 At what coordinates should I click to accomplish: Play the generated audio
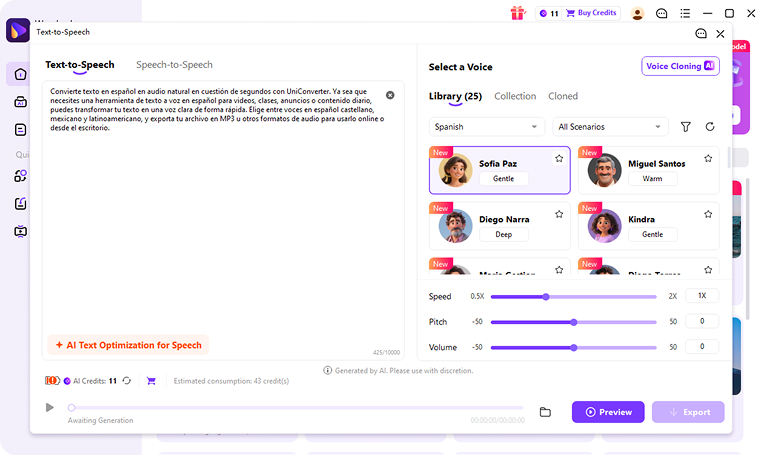pyautogui.click(x=49, y=407)
